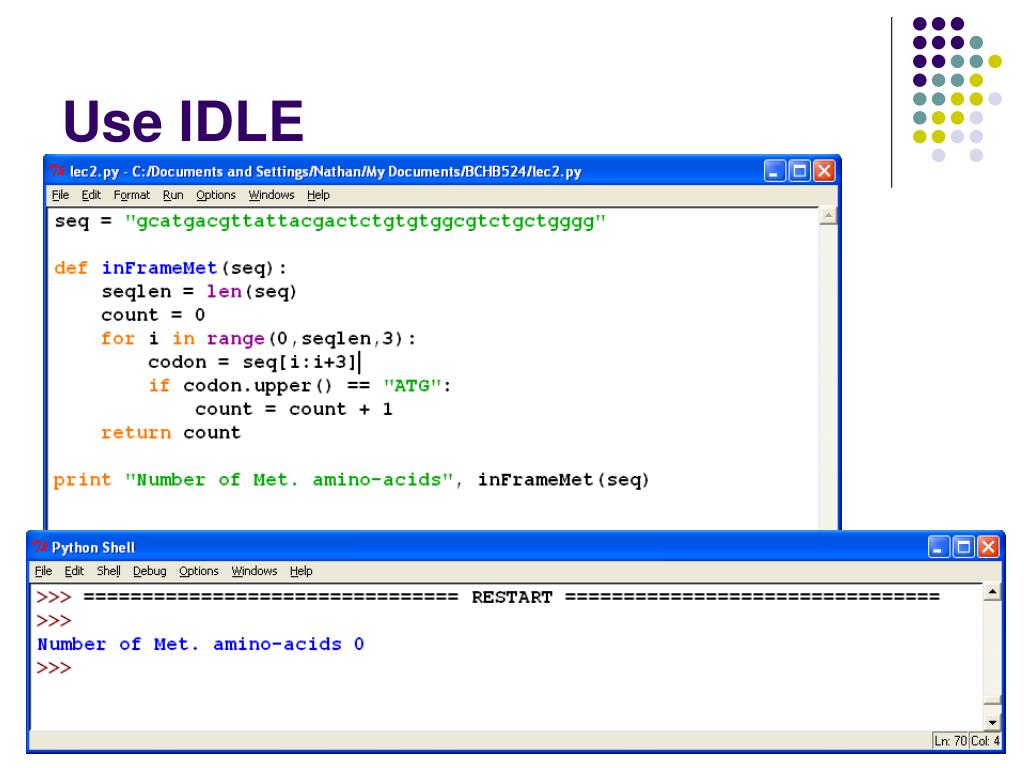Open Shell menu in Python Shell

pyautogui.click(x=108, y=571)
